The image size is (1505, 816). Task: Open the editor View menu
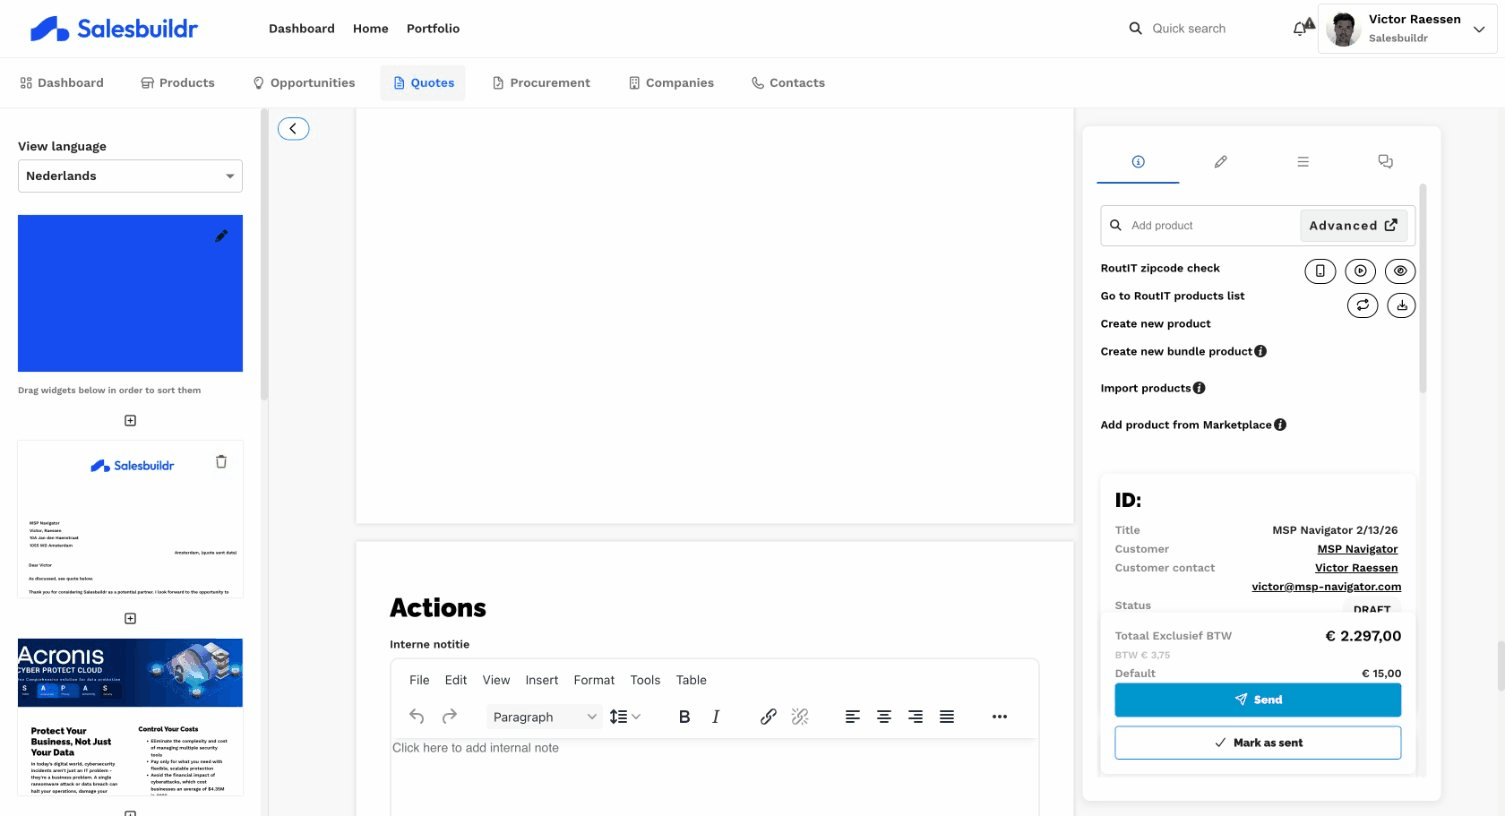pyautogui.click(x=496, y=680)
